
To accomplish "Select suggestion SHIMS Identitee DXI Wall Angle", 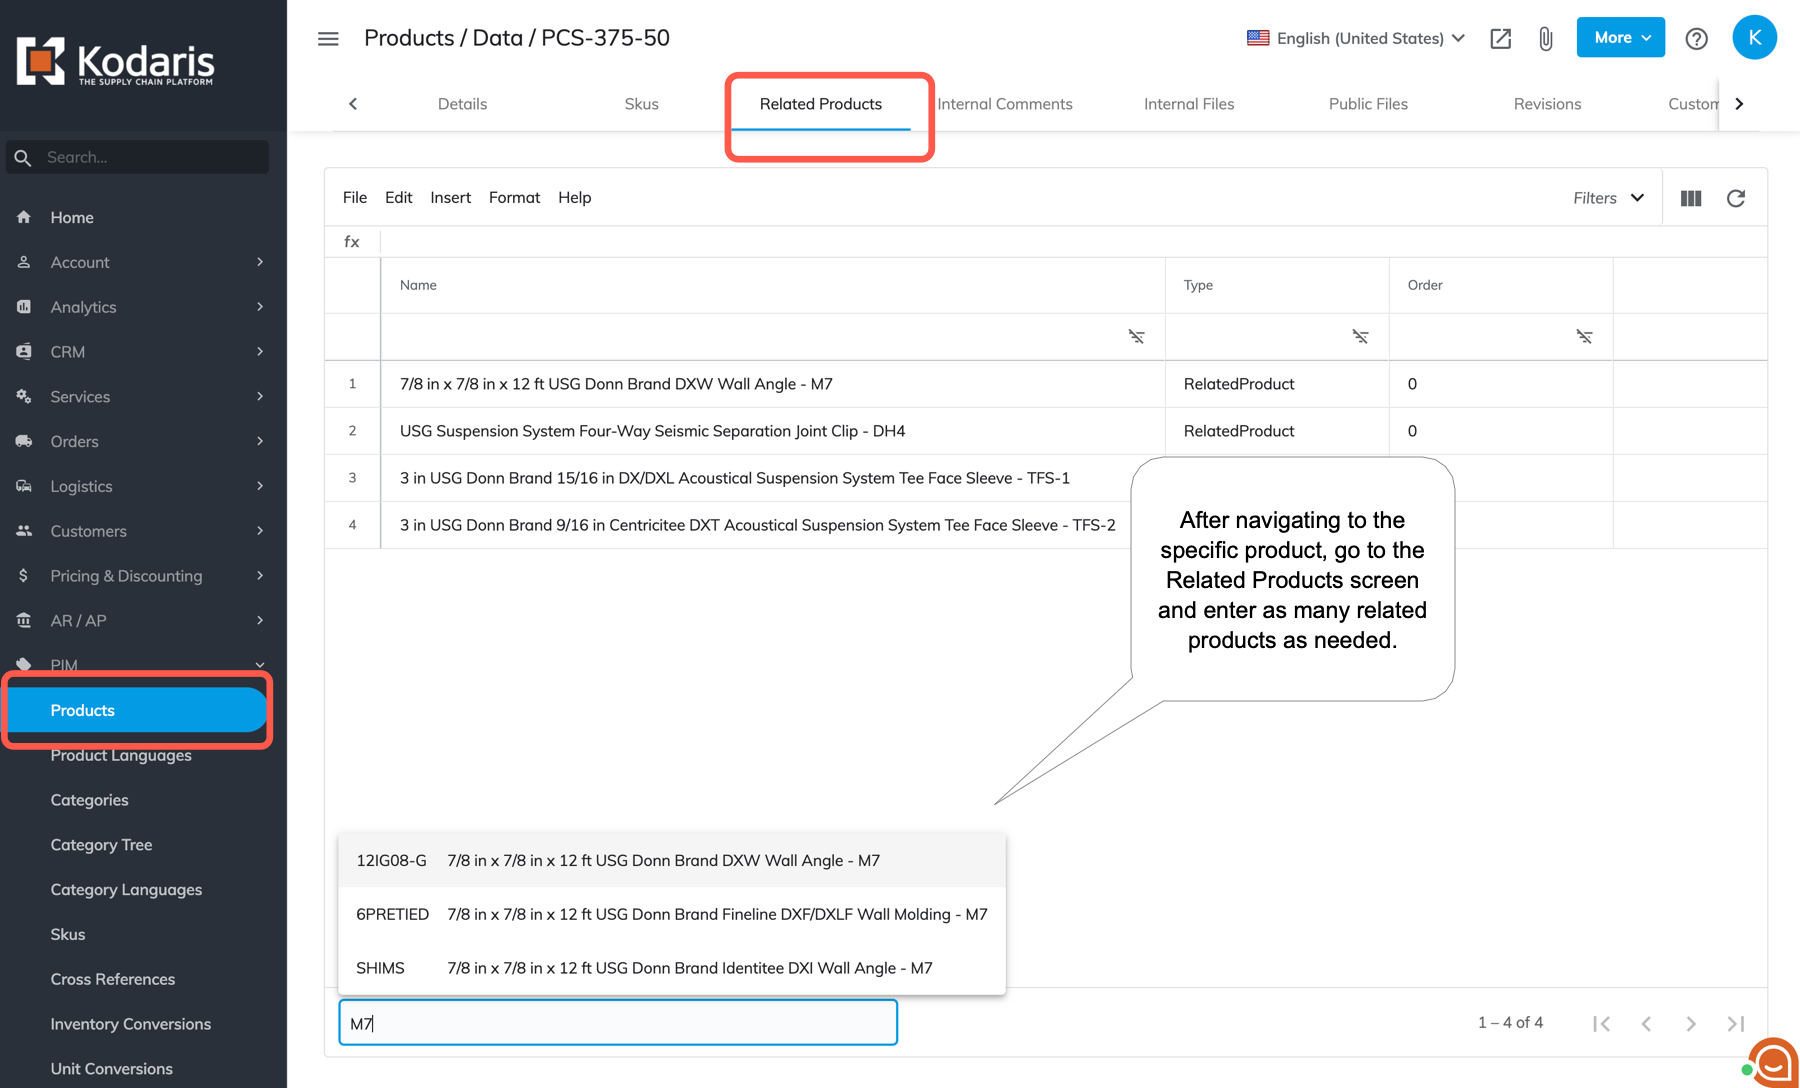I will click(x=672, y=968).
